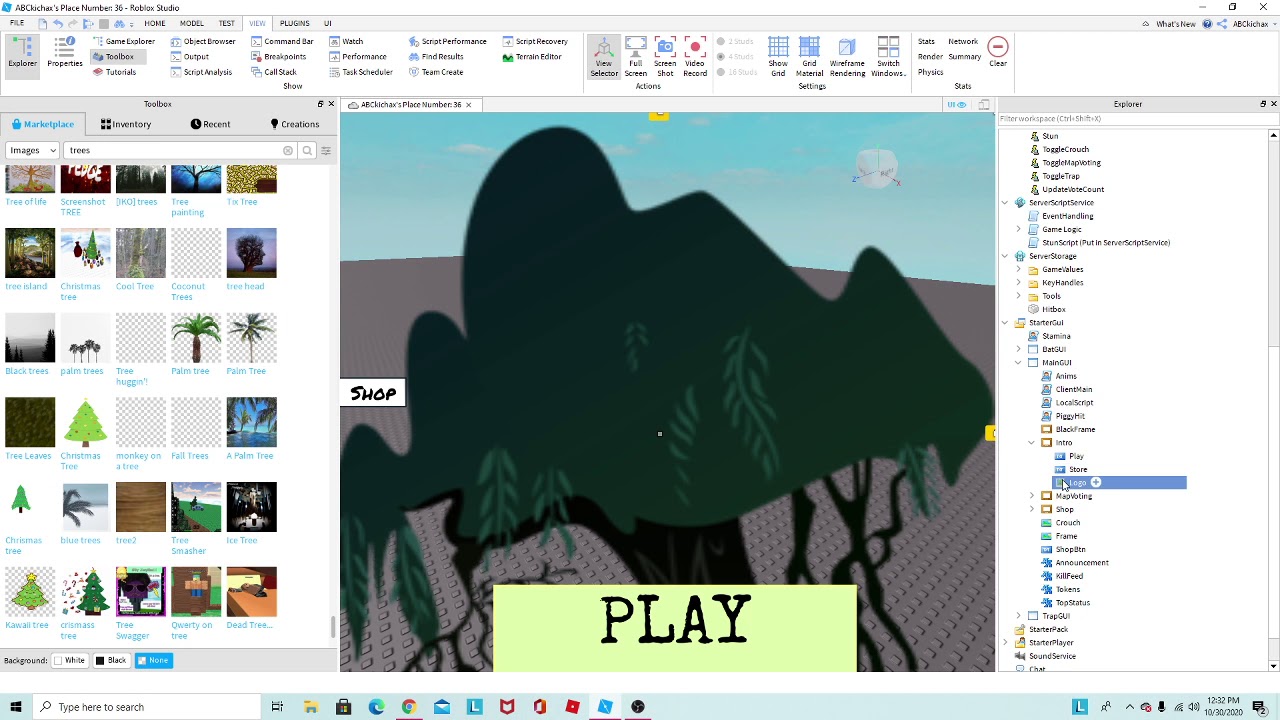Open the Team Create window
The width and height of the screenshot is (1280, 720).
coord(435,72)
